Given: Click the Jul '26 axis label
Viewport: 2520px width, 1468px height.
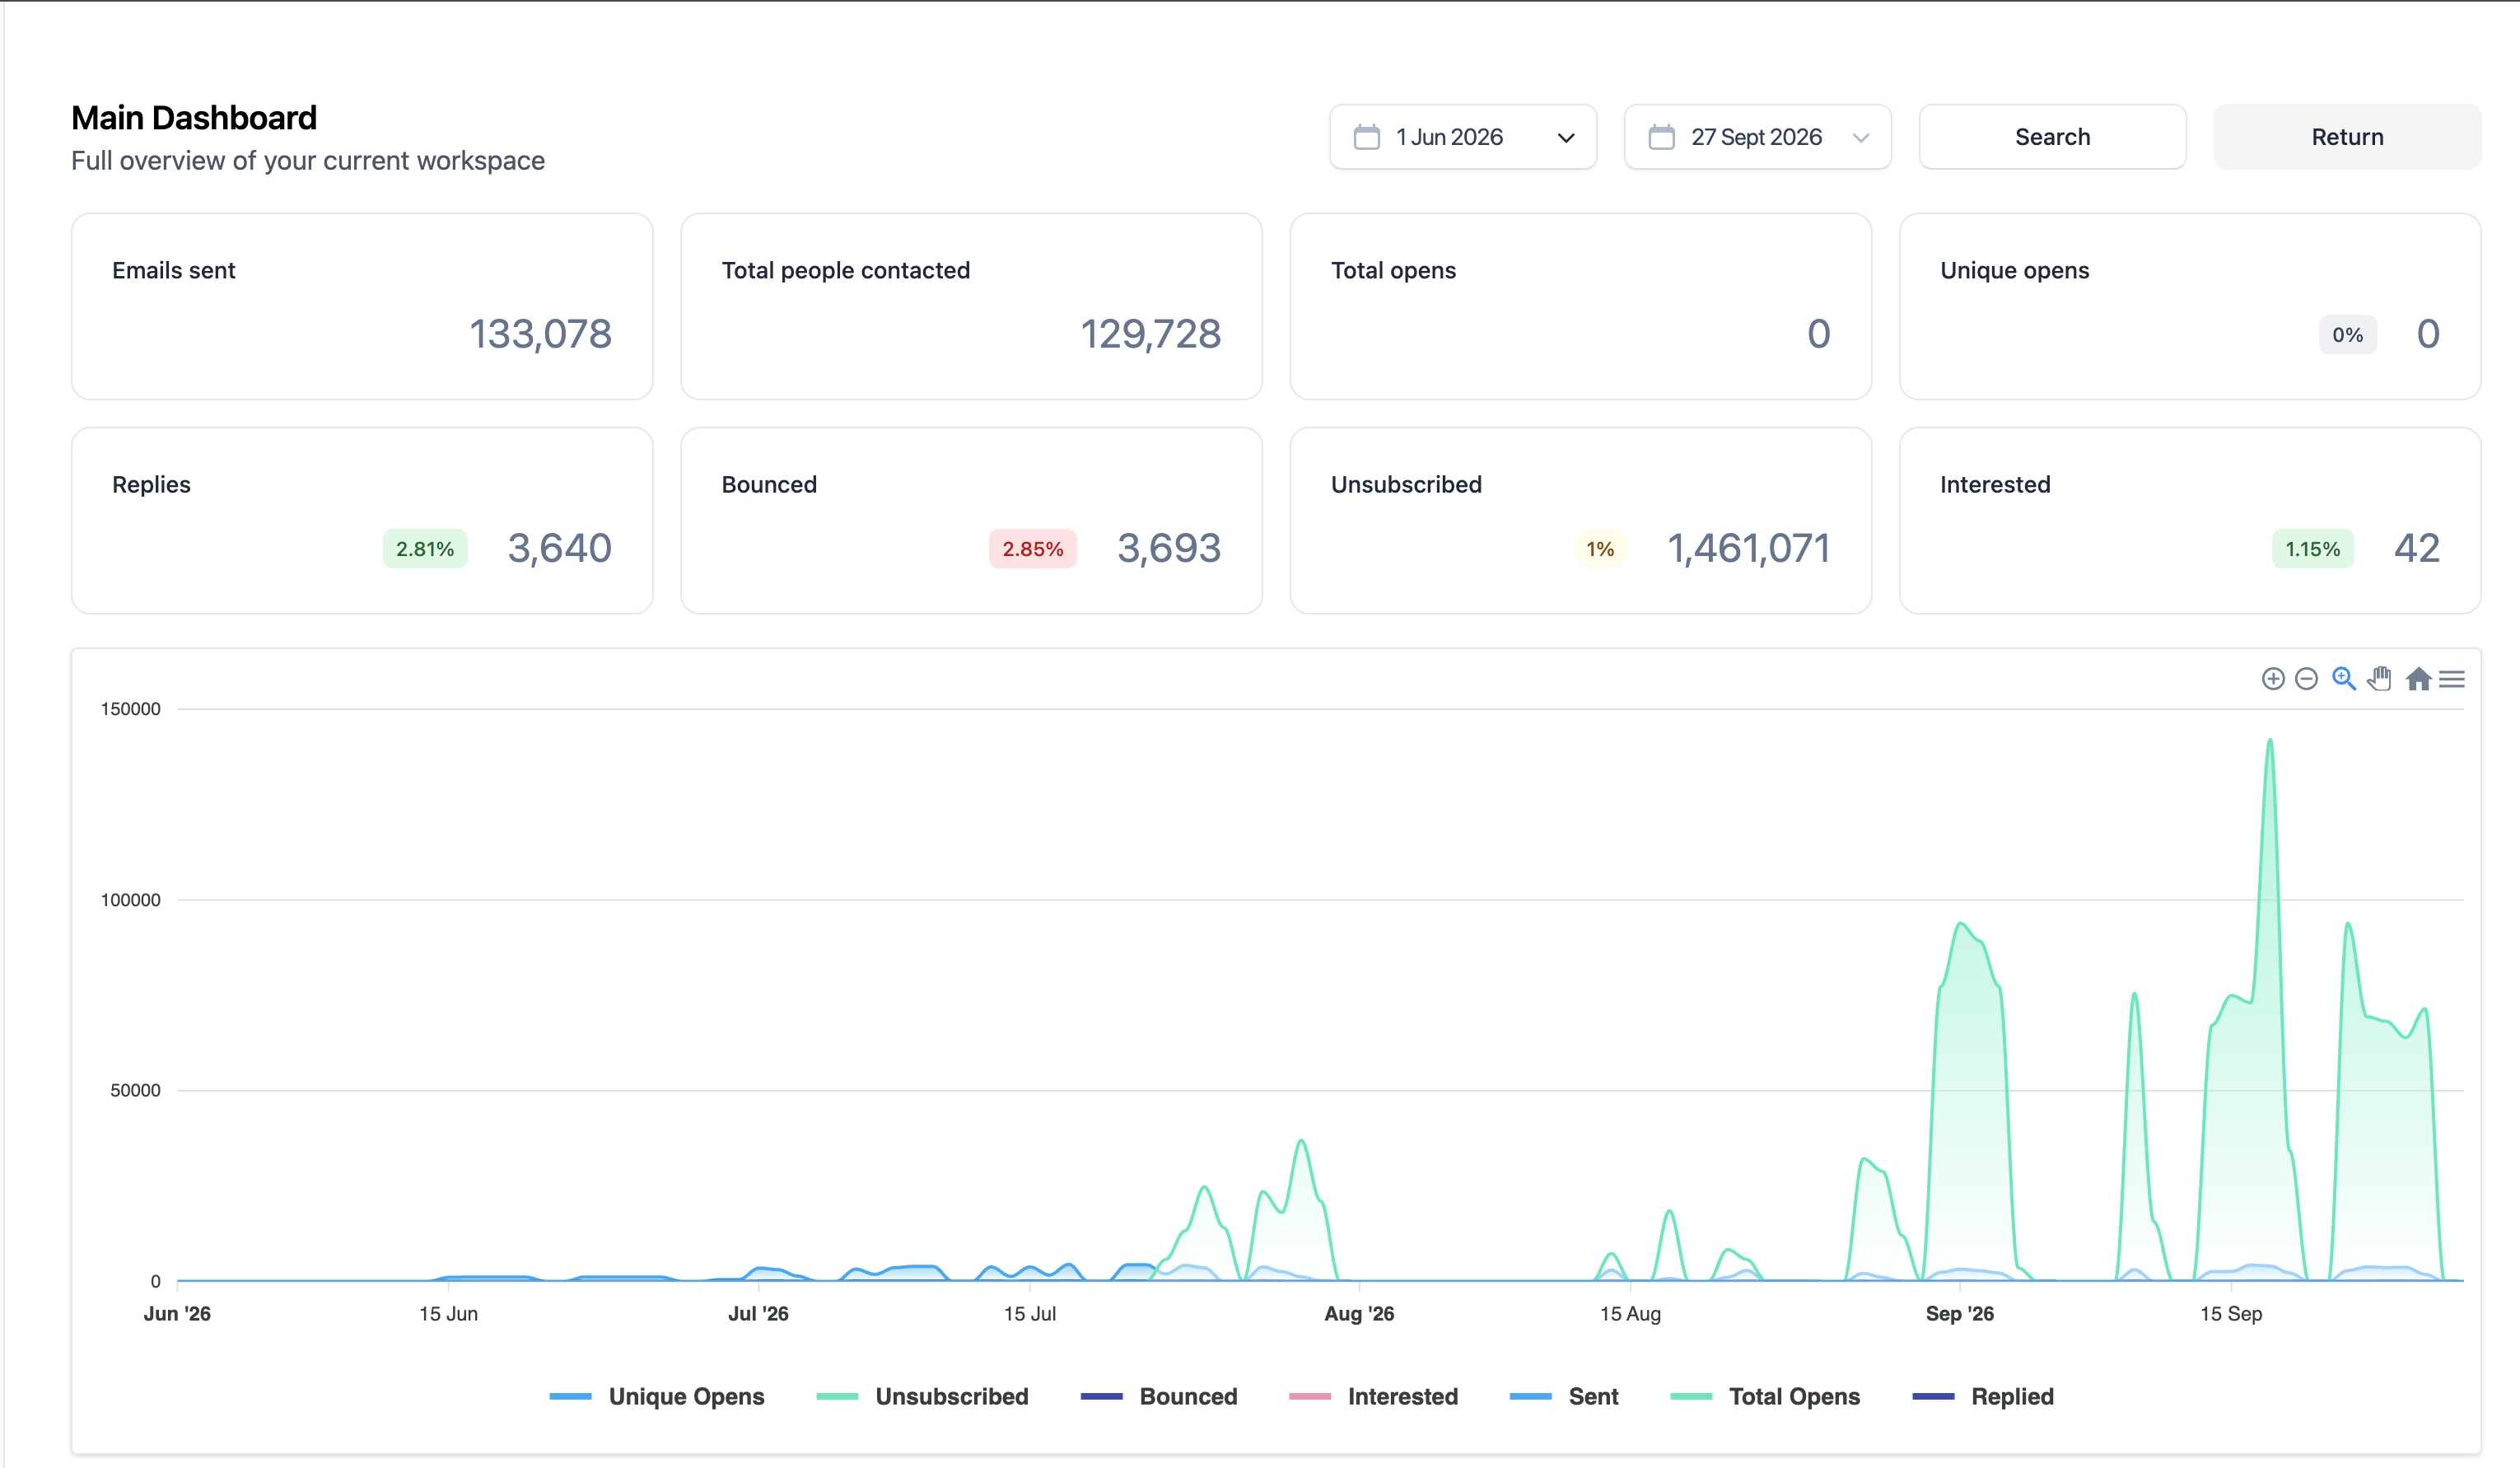Looking at the screenshot, I should pyautogui.click(x=758, y=1314).
